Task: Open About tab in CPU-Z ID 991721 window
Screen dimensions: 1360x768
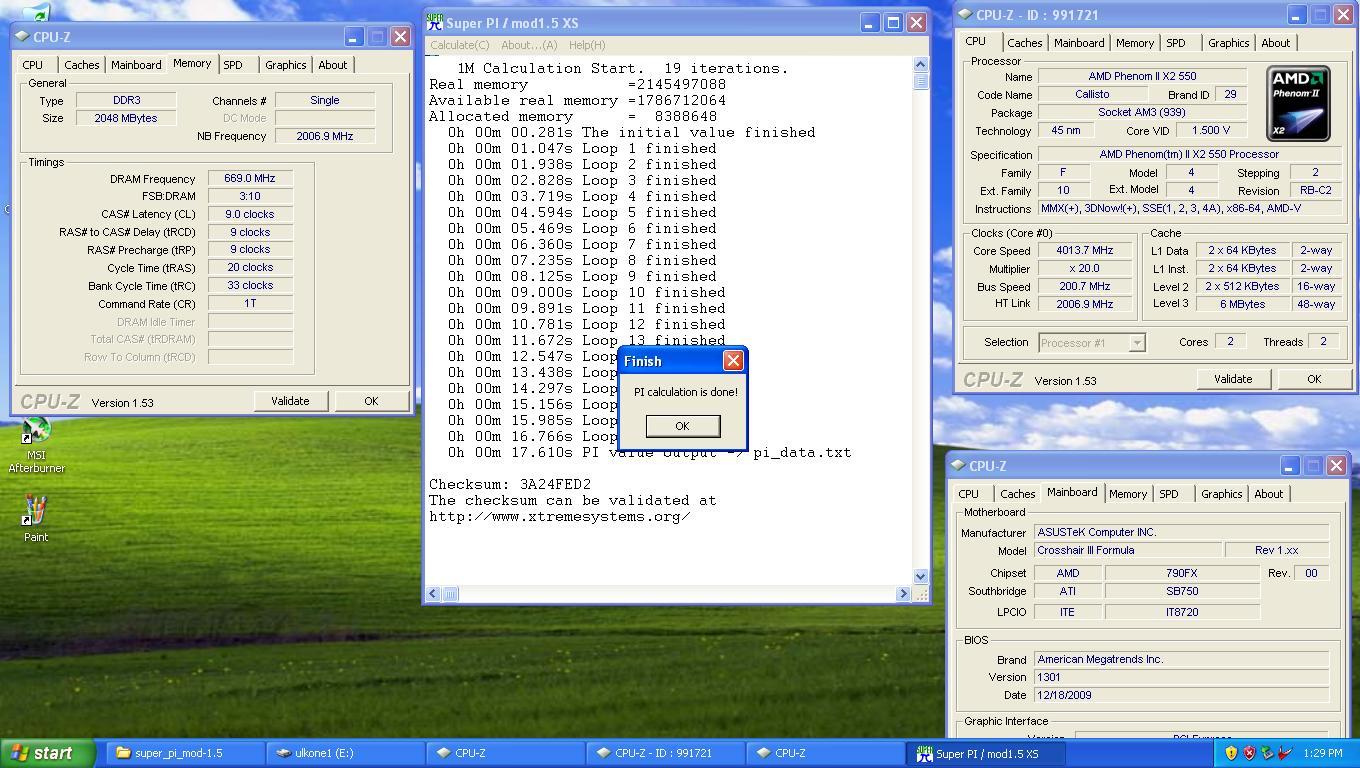Action: pos(1276,43)
